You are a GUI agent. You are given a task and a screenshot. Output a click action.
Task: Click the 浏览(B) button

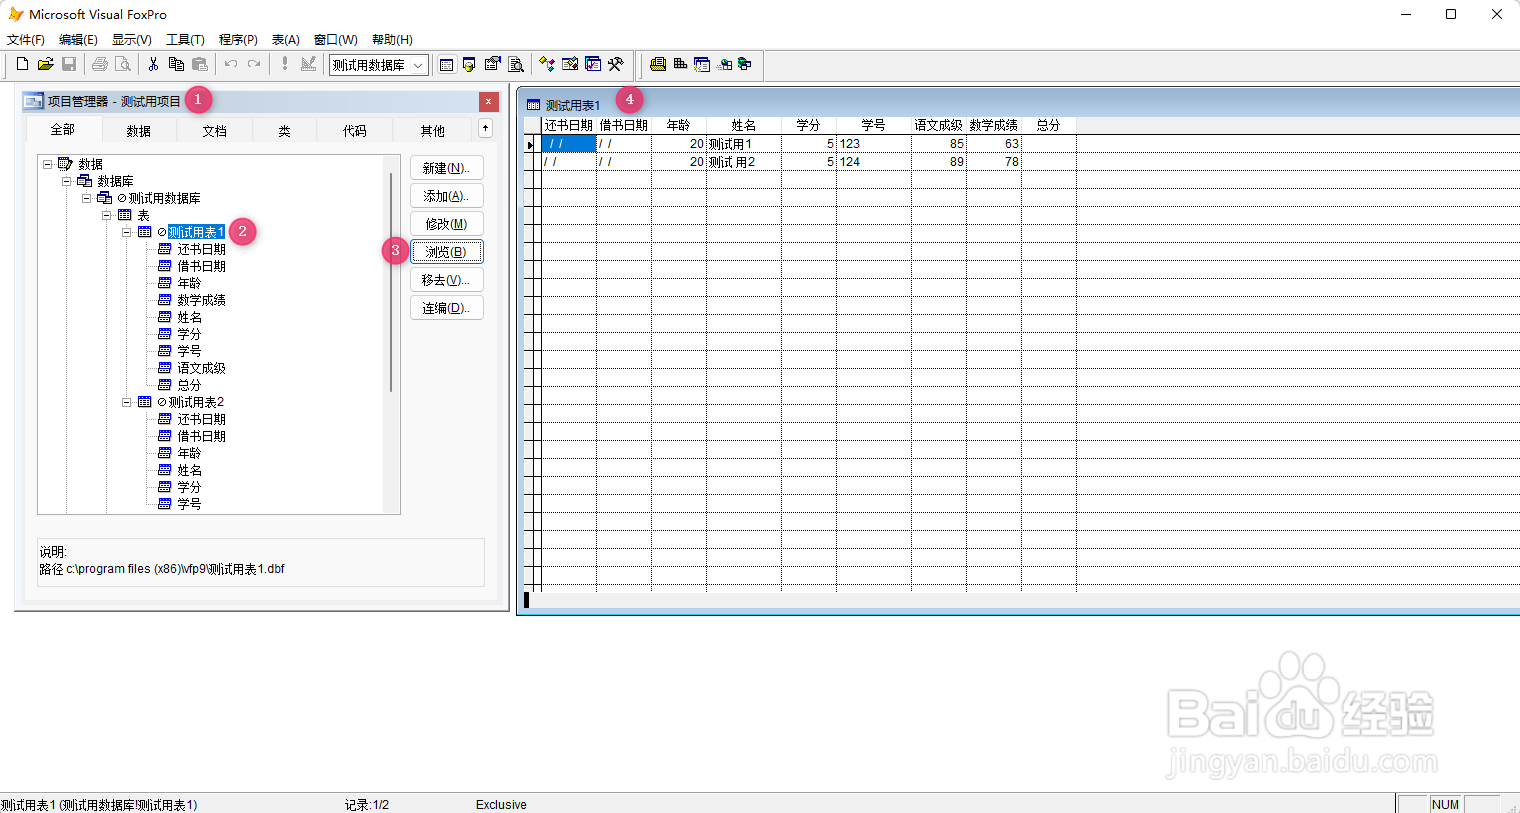446,252
